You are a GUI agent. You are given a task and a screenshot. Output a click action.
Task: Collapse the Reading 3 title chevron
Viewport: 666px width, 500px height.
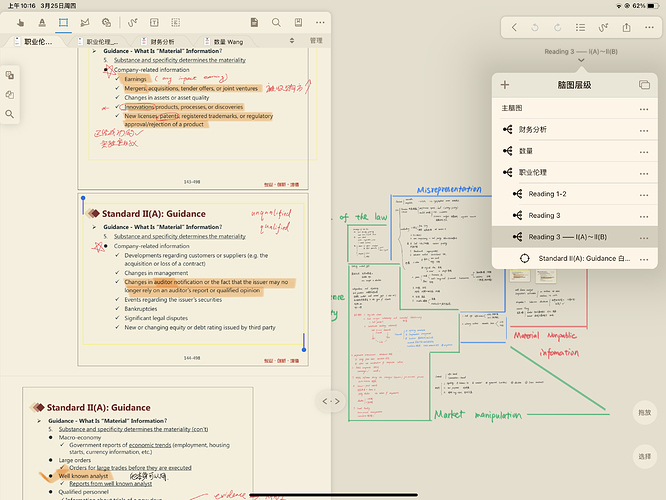581,60
